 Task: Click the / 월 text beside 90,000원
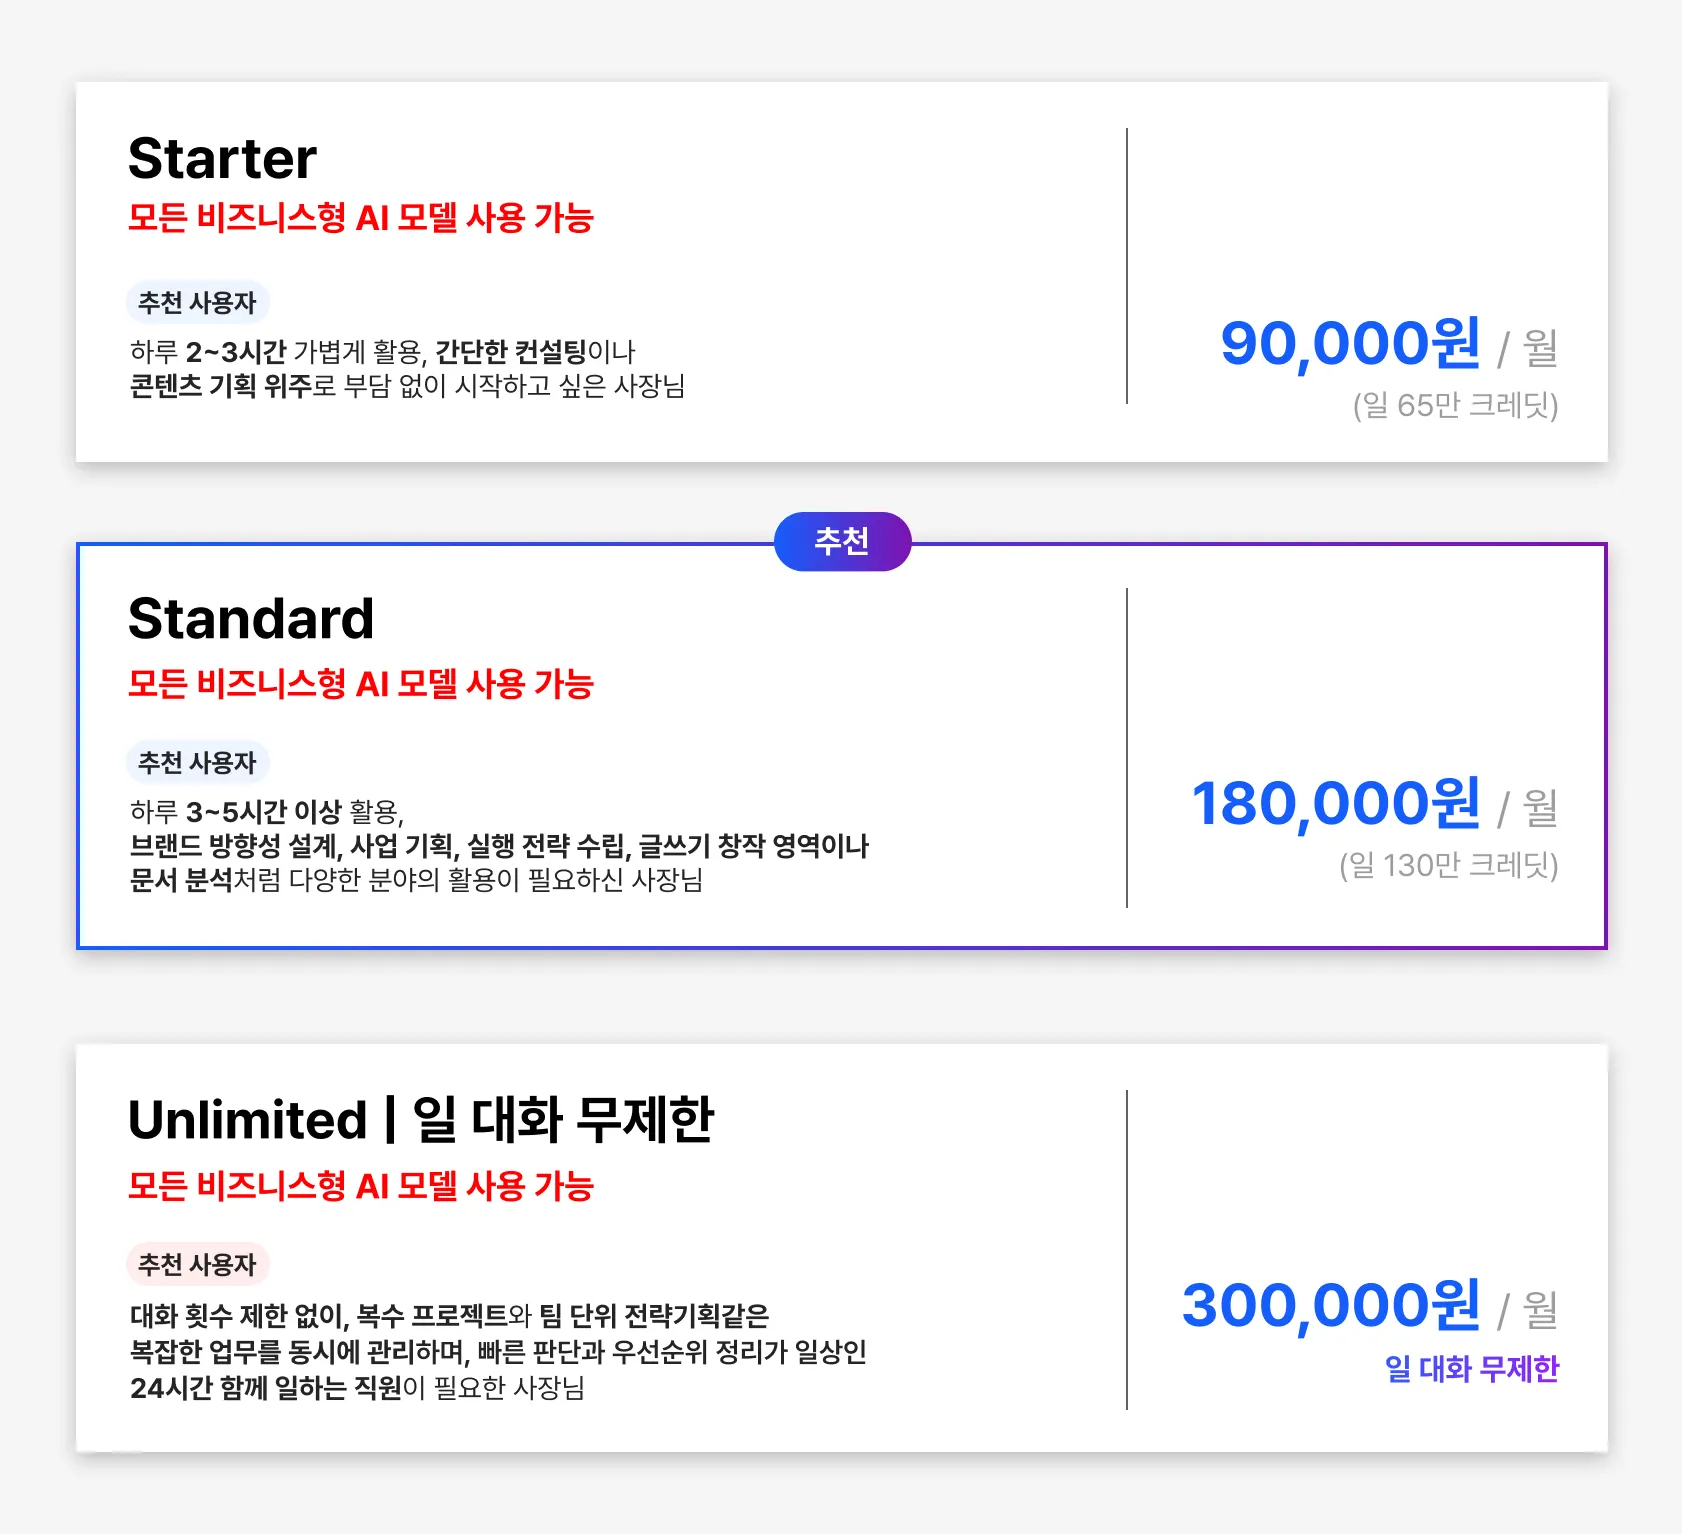1528,348
